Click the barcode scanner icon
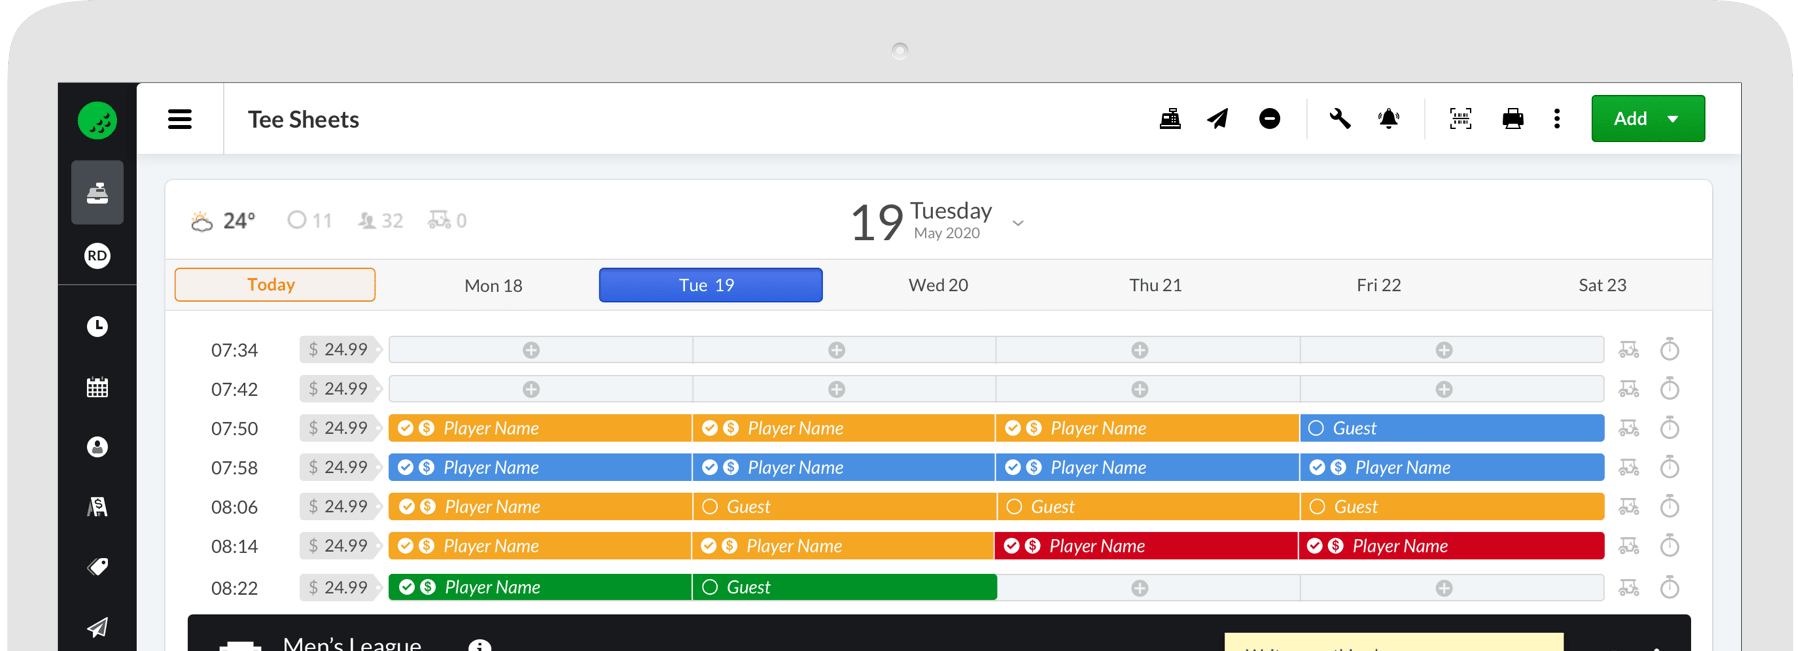 [1460, 119]
